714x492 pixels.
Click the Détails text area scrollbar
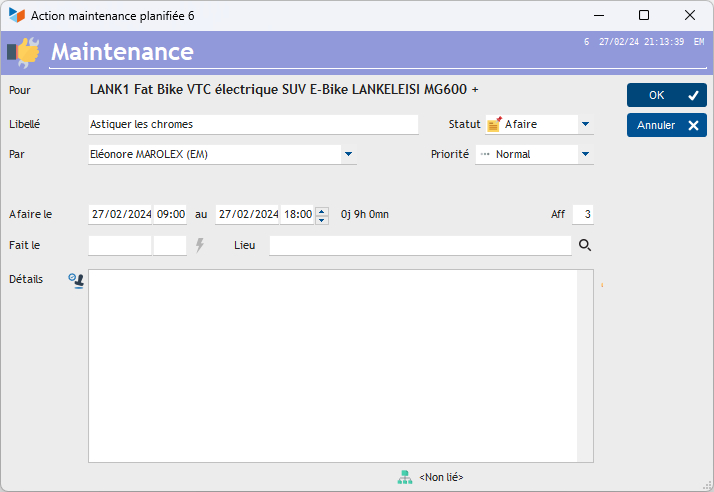point(584,365)
